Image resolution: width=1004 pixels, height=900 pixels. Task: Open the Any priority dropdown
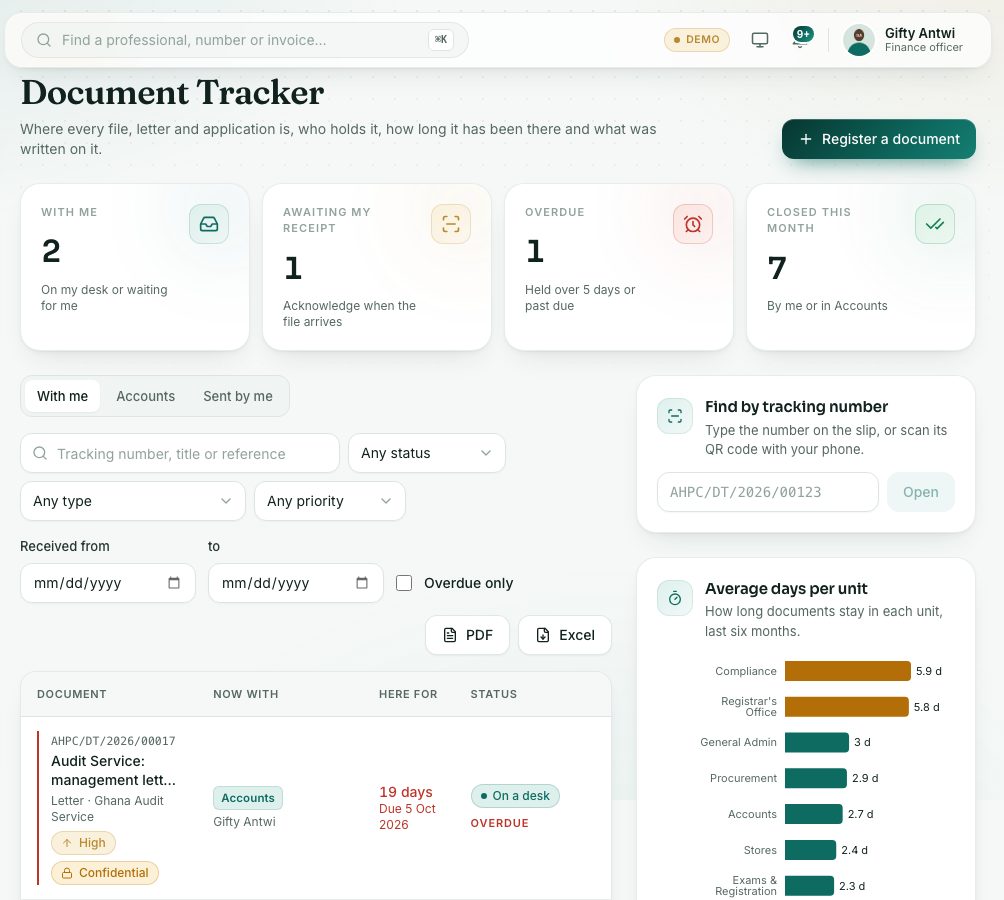(330, 501)
